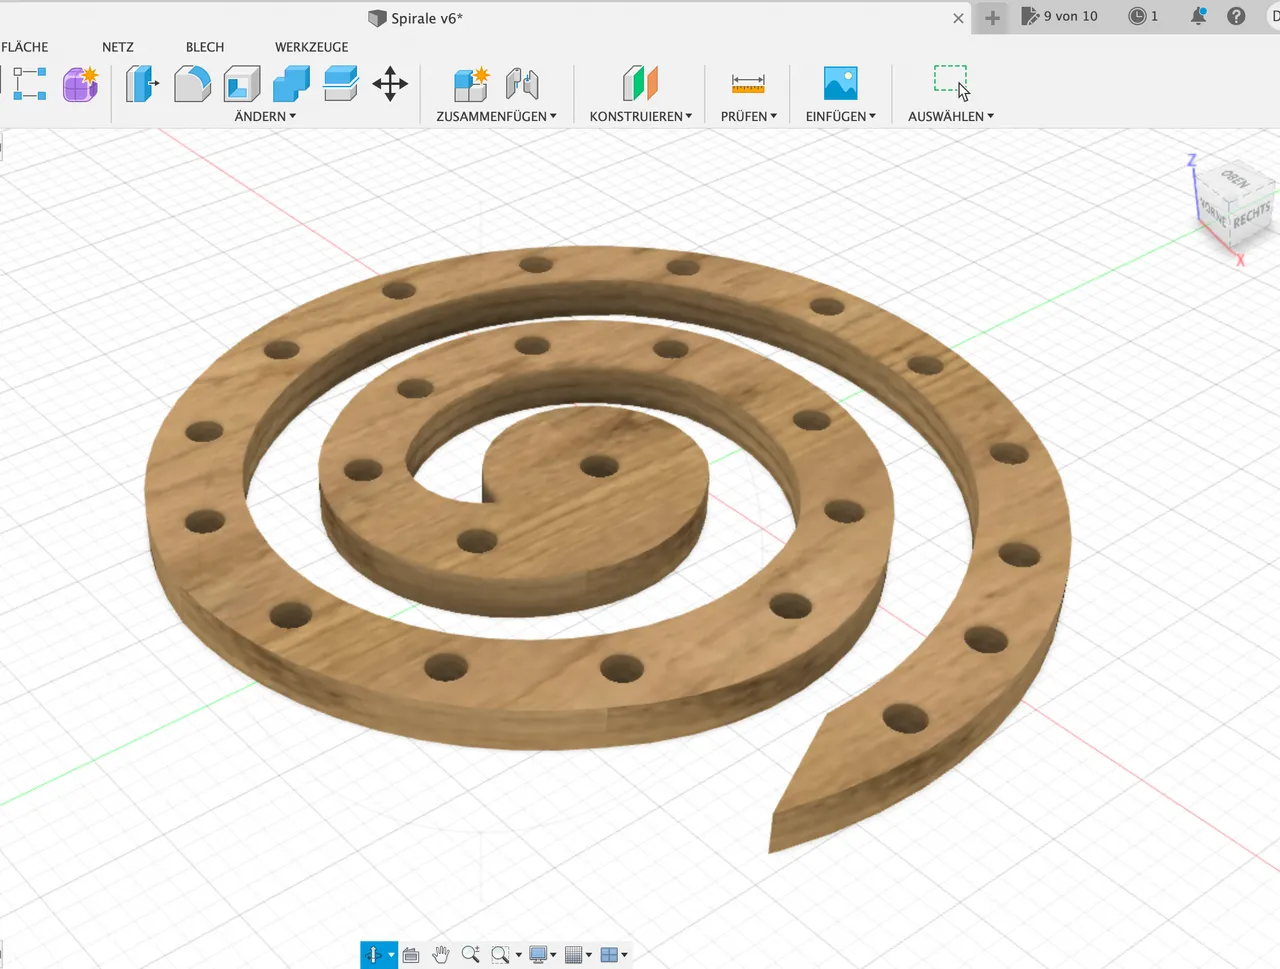
Task: Click the Offset Plane construct icon
Action: point(640,84)
